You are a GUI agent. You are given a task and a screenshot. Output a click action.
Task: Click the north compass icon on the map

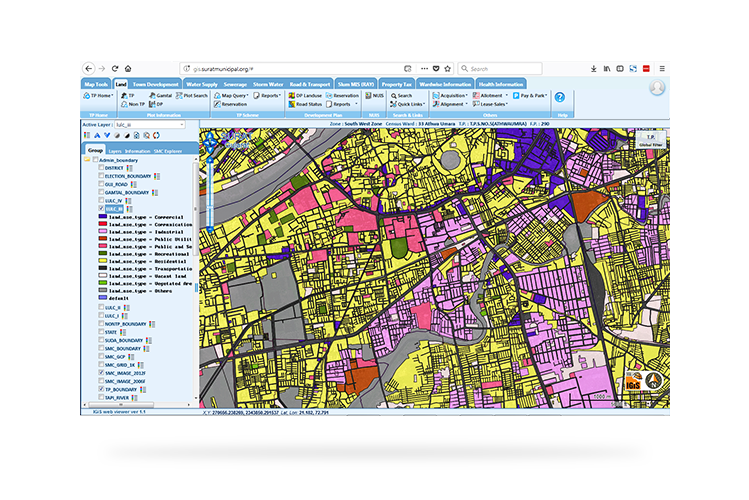pos(653,380)
